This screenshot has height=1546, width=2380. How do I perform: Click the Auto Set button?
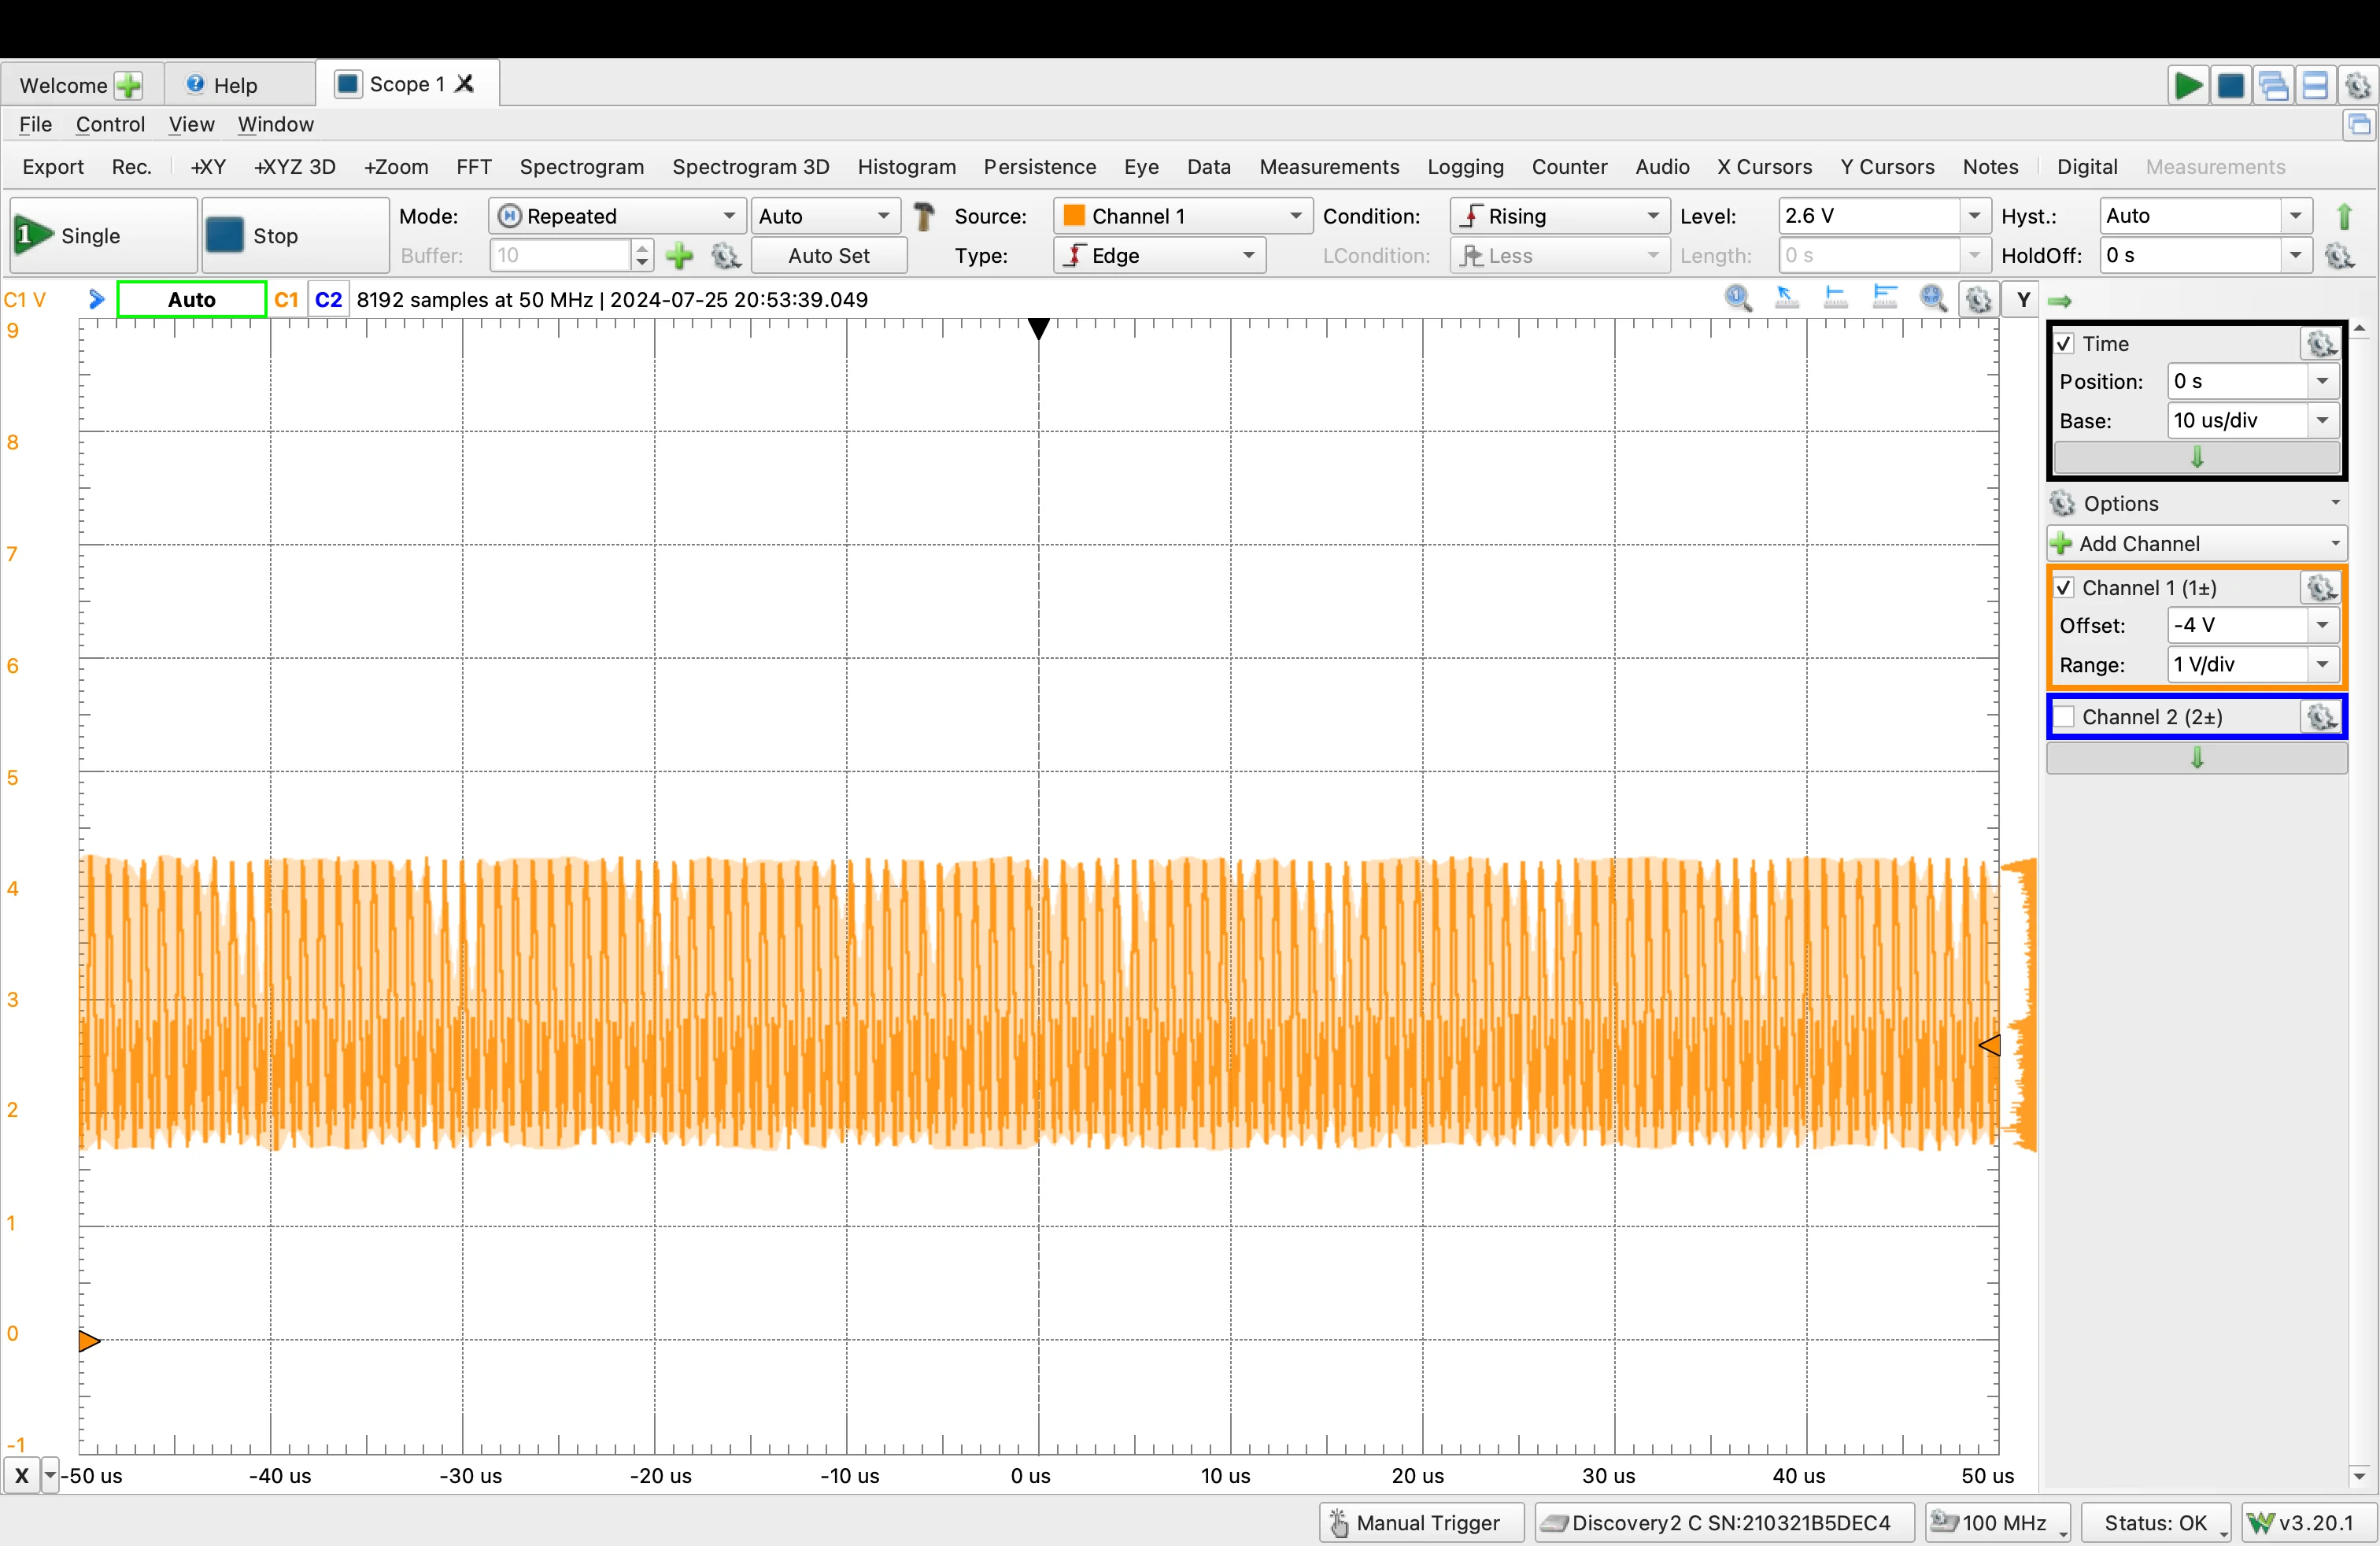click(829, 256)
